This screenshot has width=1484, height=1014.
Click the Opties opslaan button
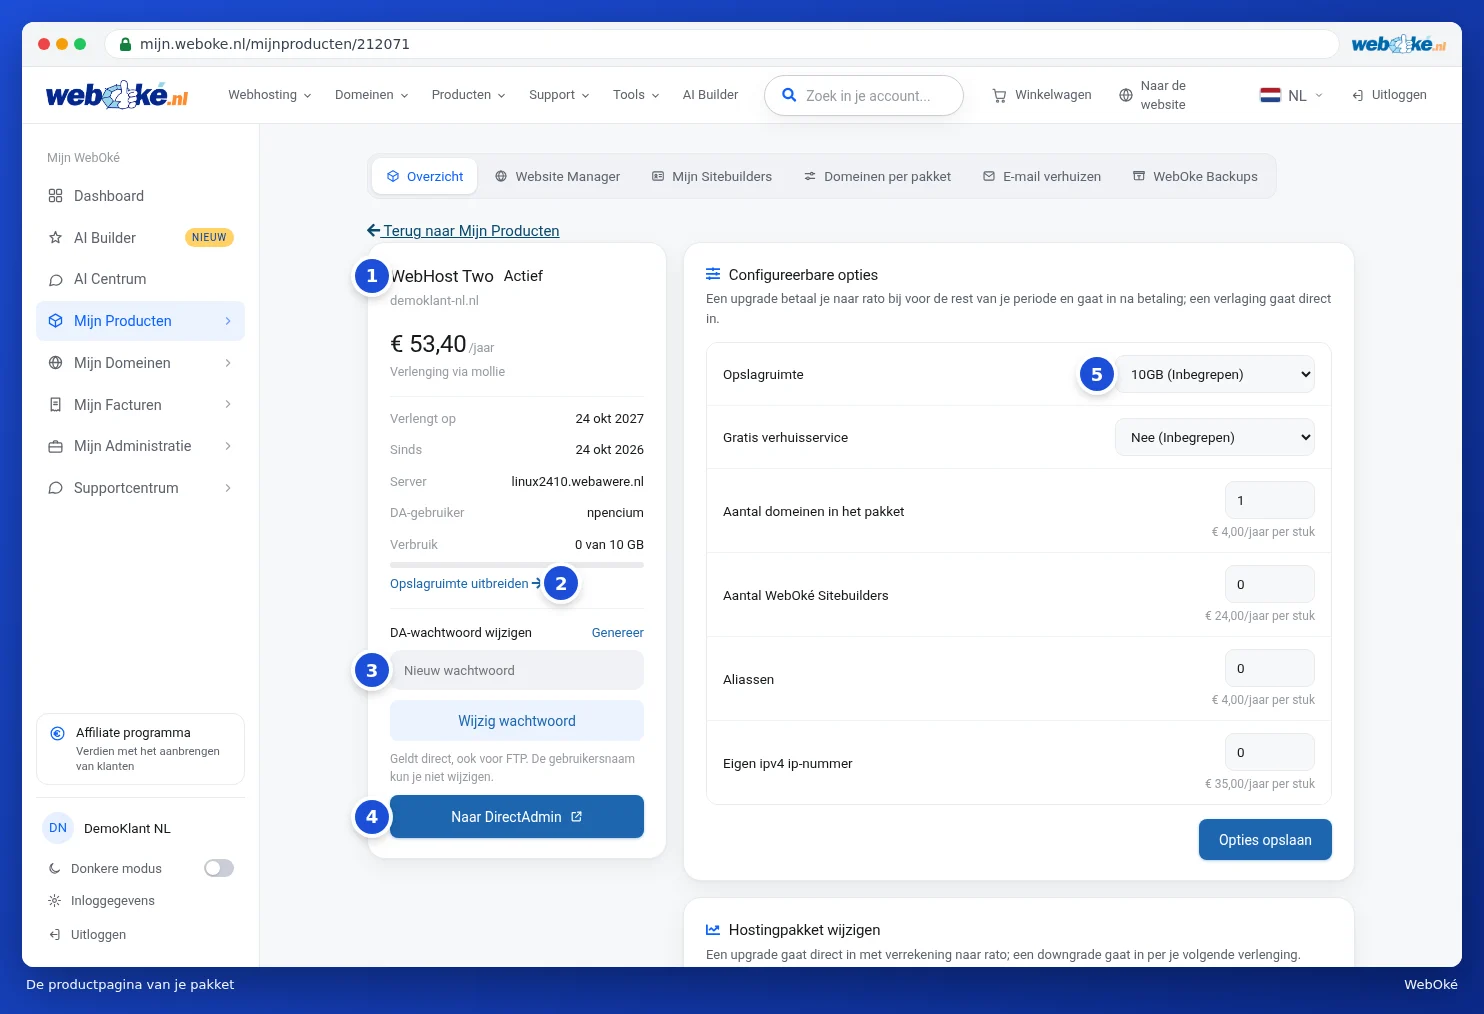pos(1265,840)
